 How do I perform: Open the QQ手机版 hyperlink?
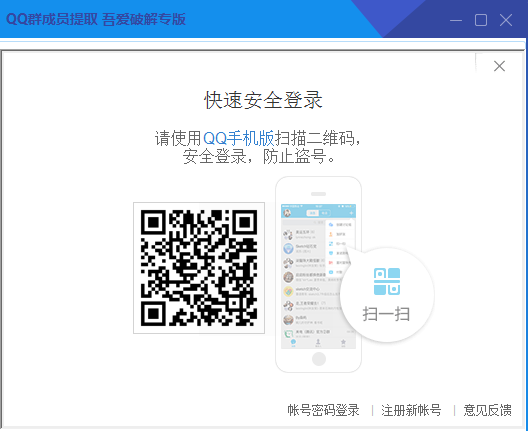239,138
